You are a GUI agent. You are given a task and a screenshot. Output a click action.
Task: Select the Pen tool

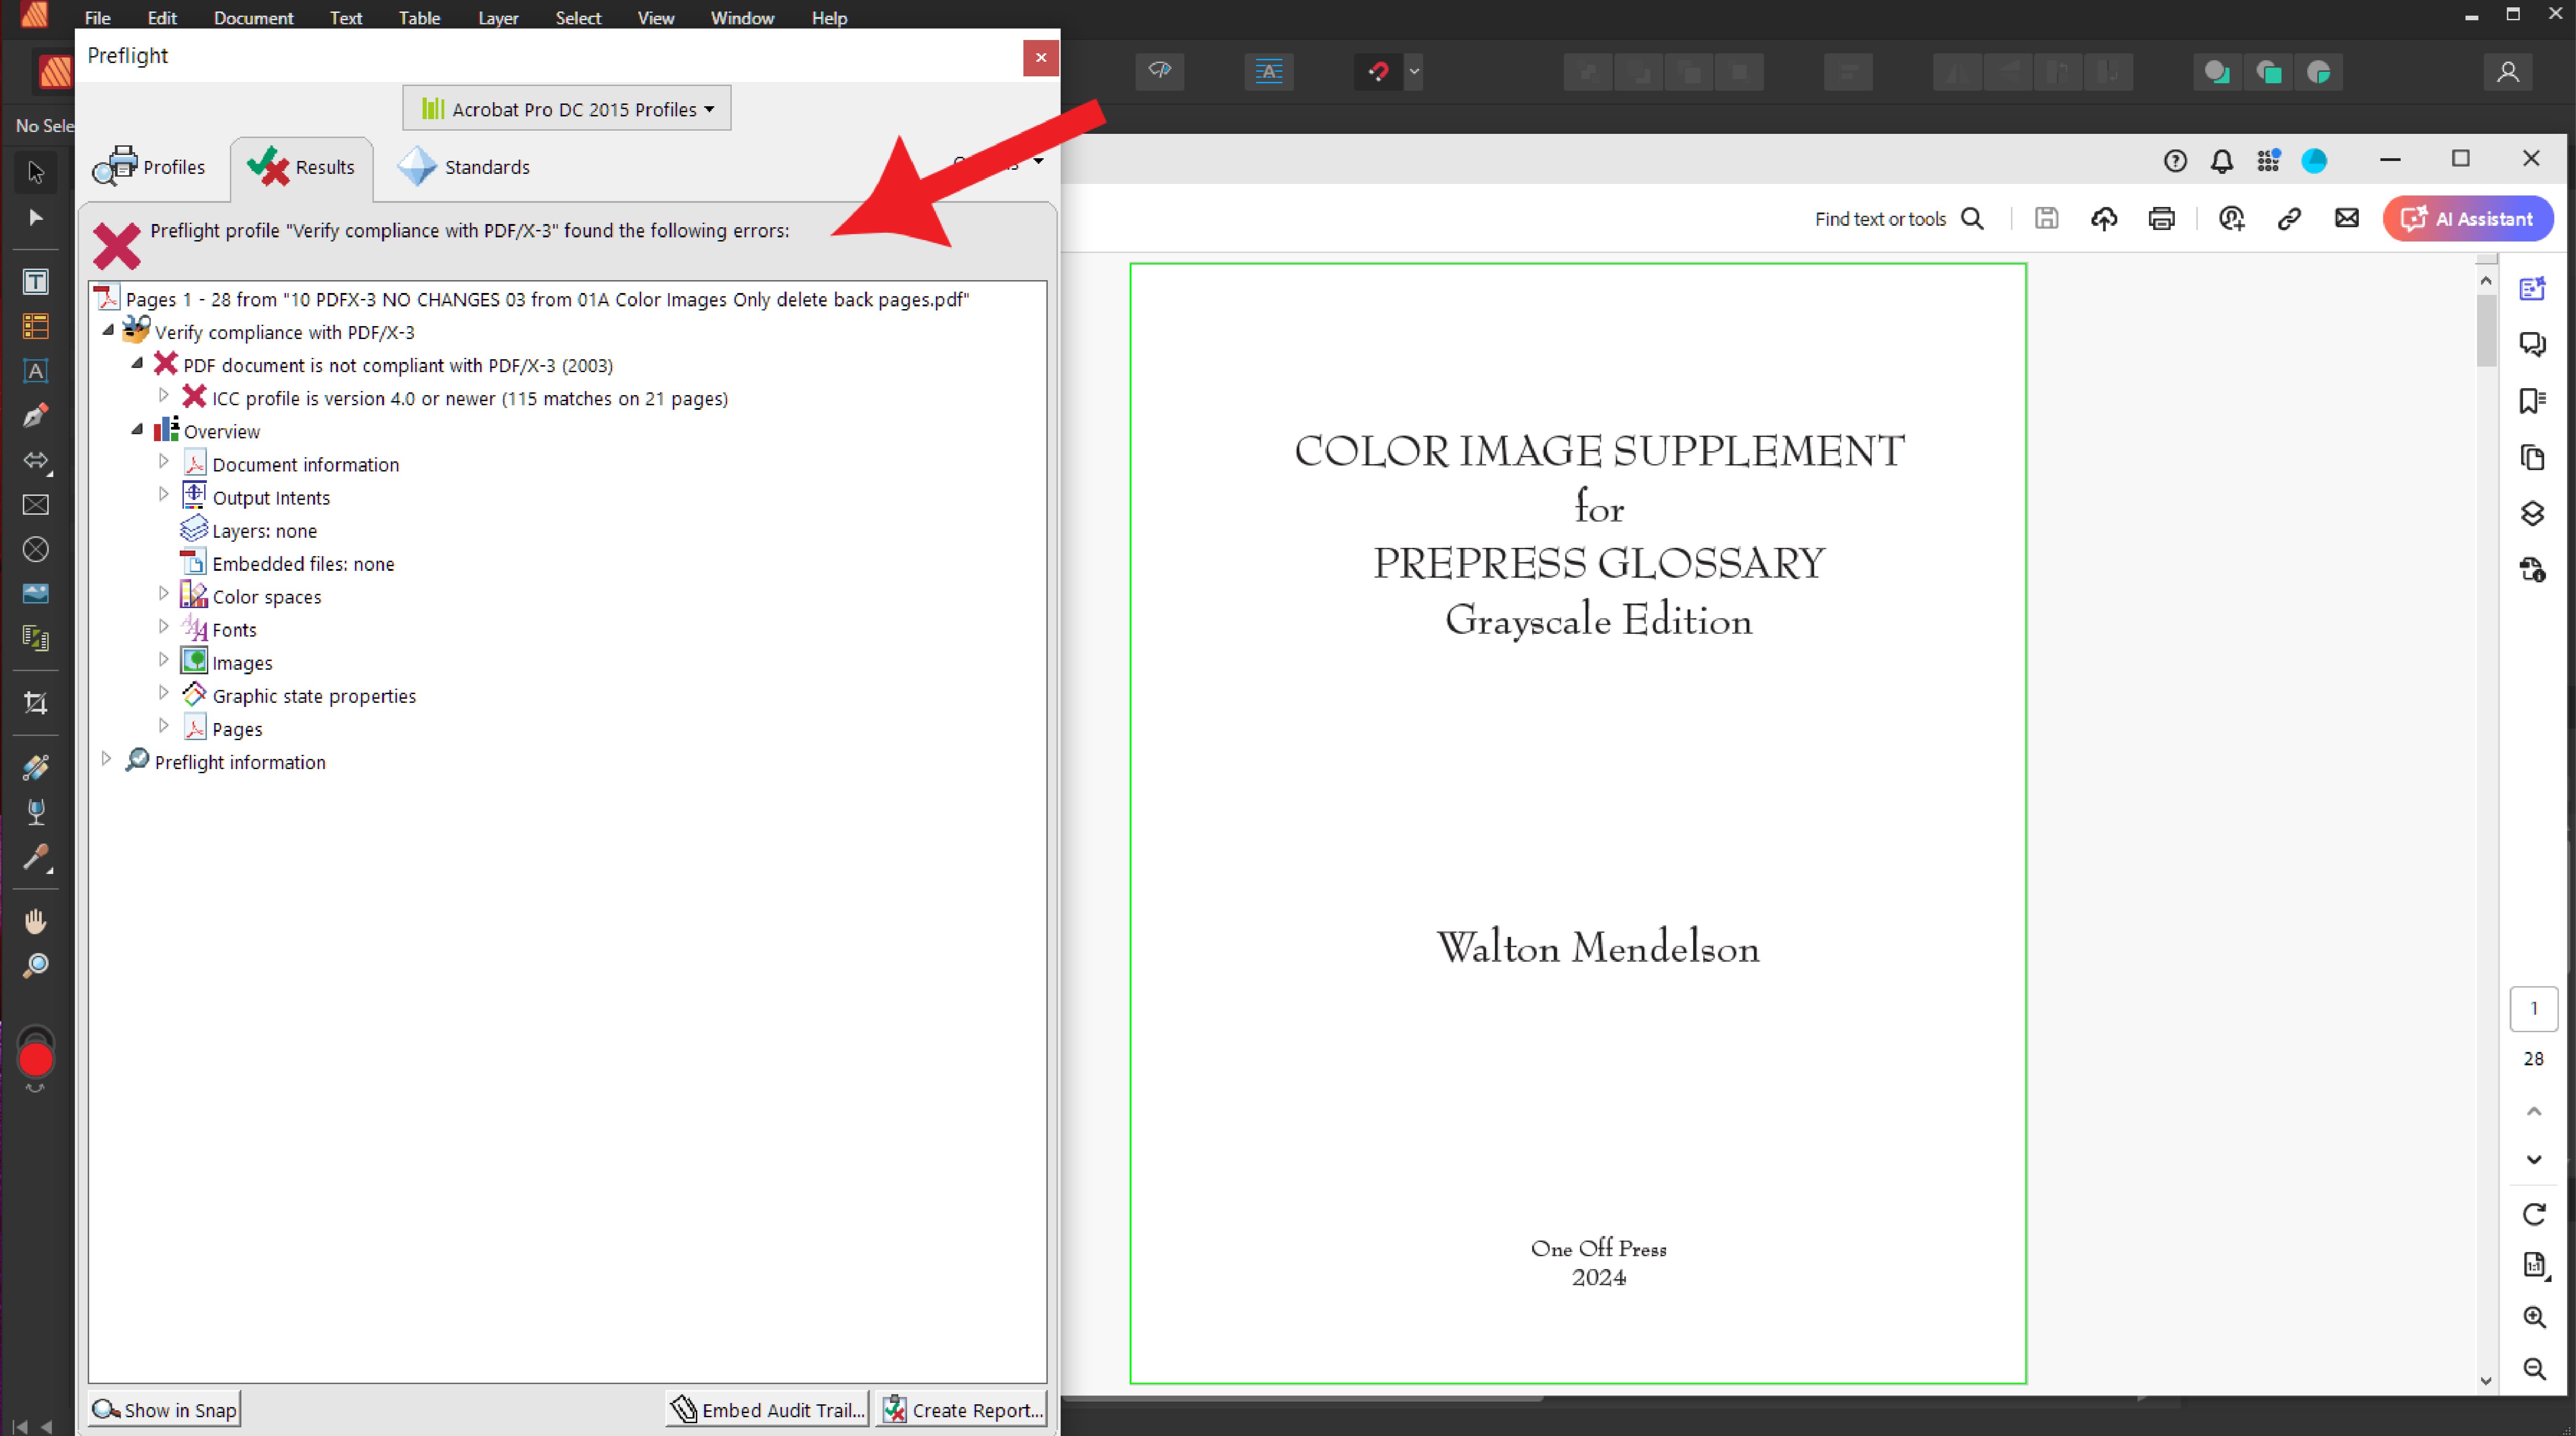pos(36,415)
